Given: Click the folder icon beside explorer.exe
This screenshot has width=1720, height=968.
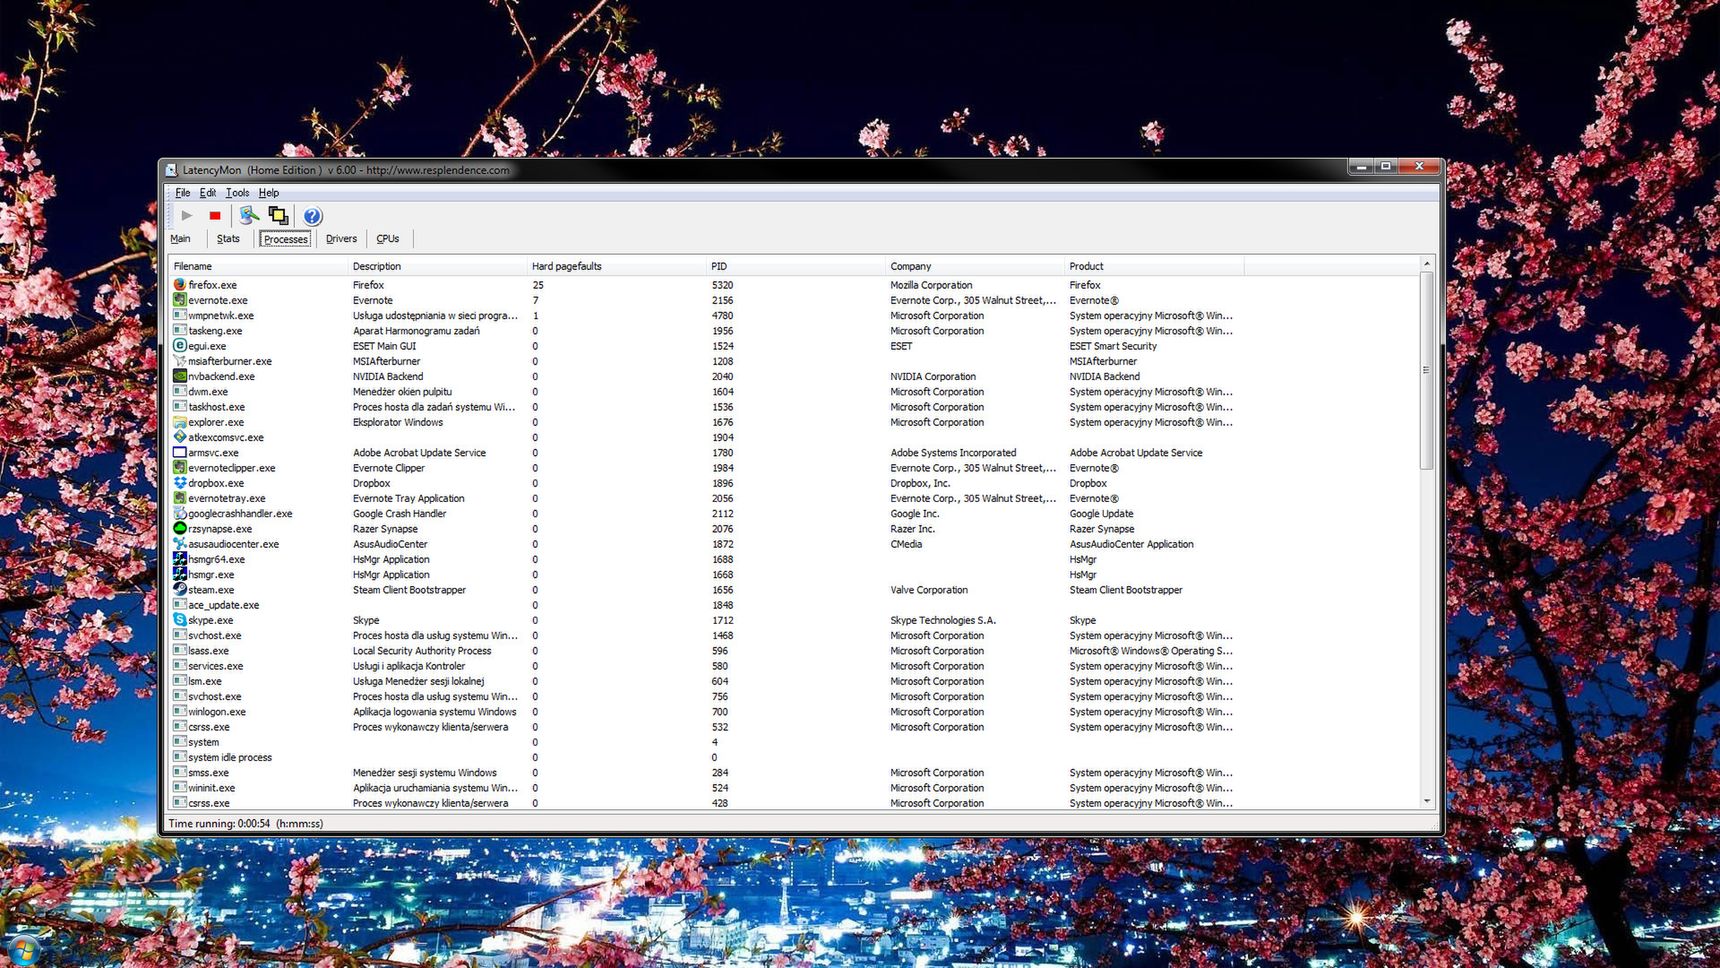Looking at the screenshot, I should tap(180, 422).
